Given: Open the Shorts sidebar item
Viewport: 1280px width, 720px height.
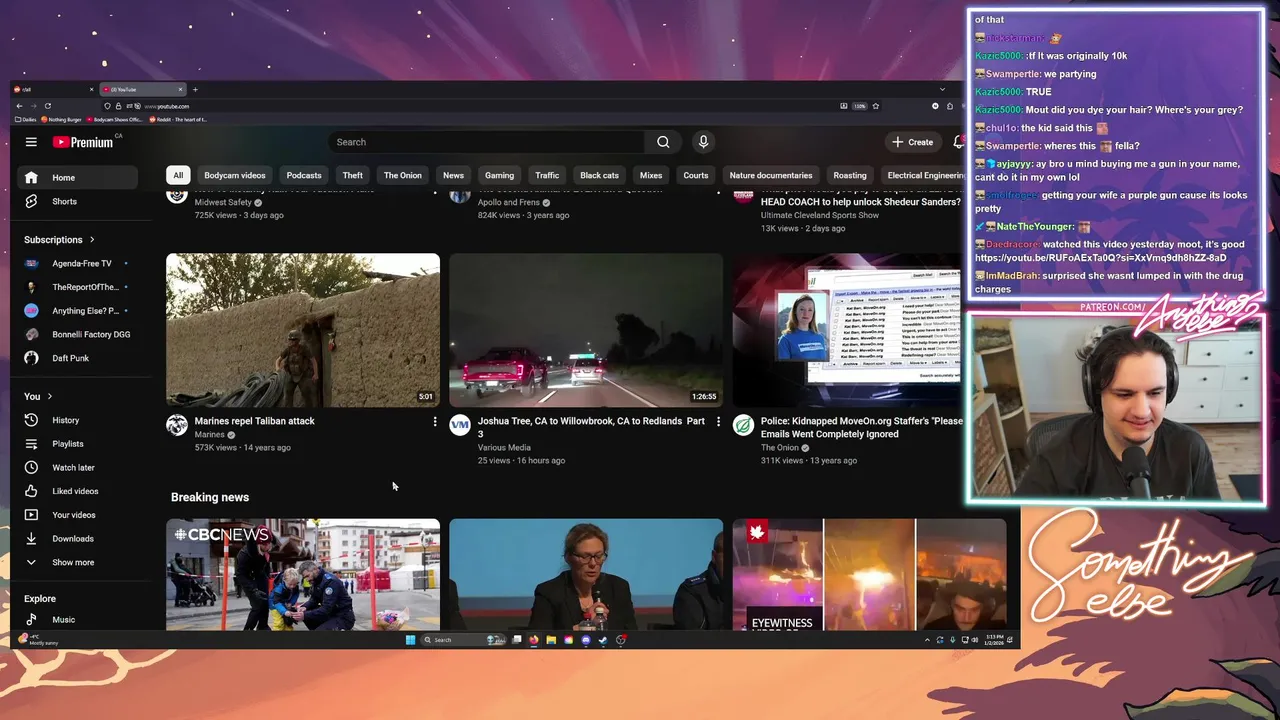Looking at the screenshot, I should tap(78, 201).
